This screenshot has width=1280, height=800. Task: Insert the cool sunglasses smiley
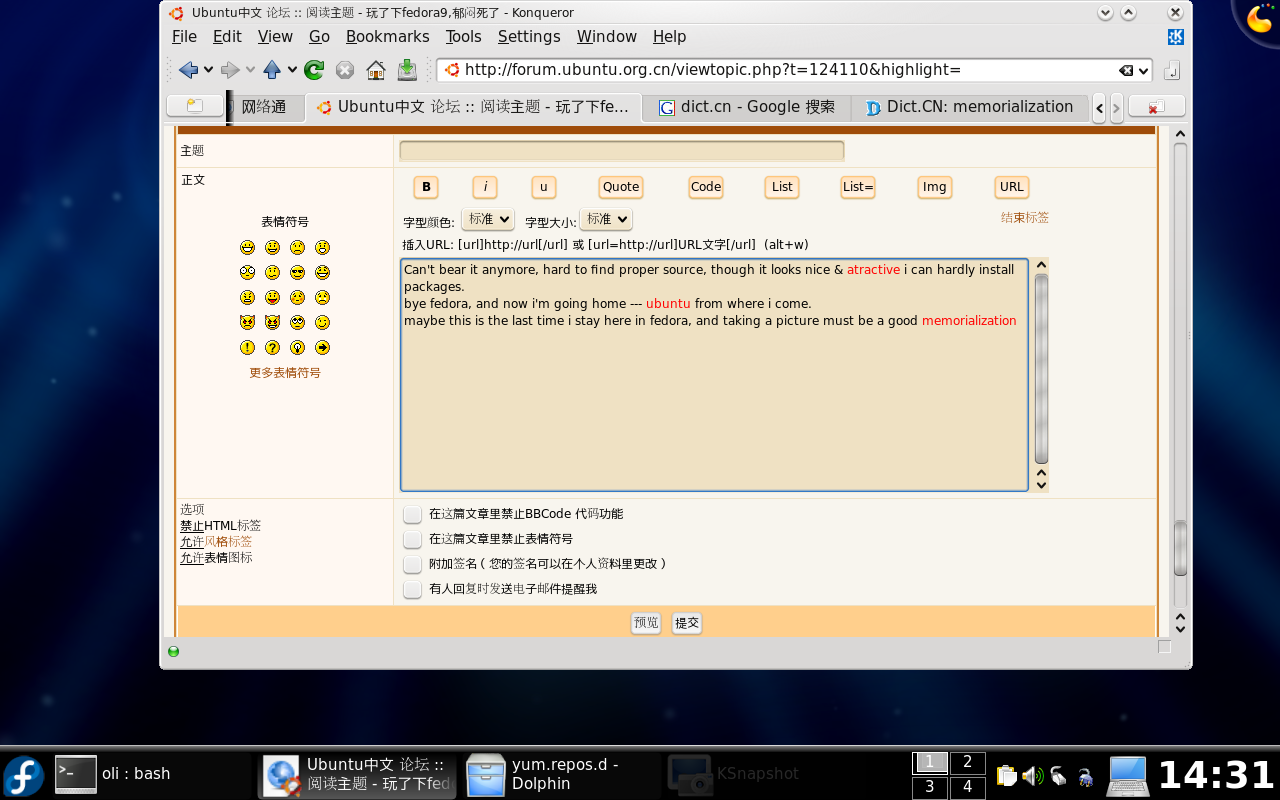click(x=297, y=272)
